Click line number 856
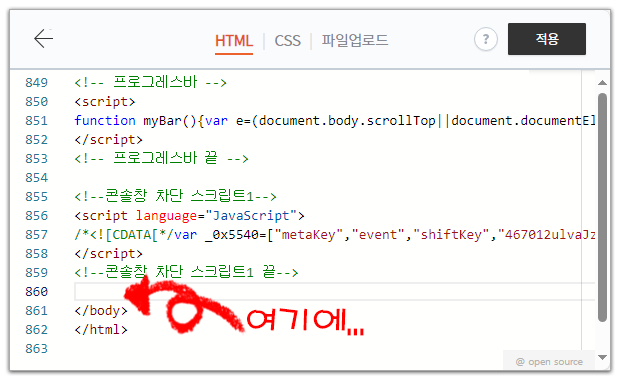This screenshot has height=380, width=620. pos(36,216)
